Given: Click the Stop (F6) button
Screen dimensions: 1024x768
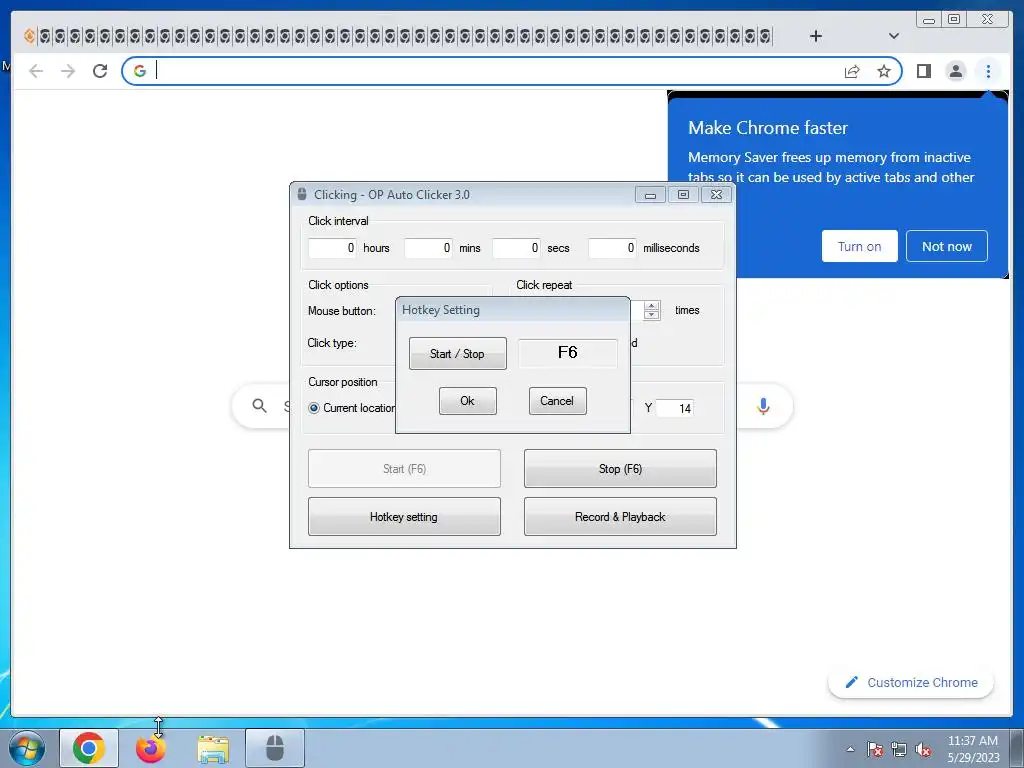Looking at the screenshot, I should coord(620,468).
